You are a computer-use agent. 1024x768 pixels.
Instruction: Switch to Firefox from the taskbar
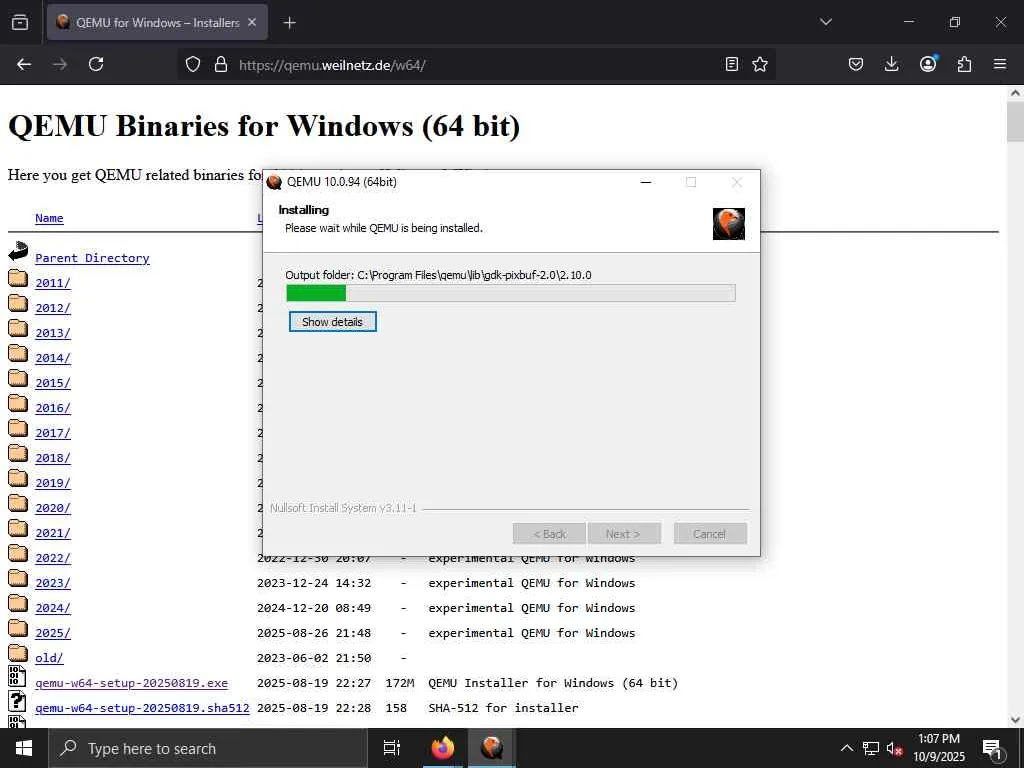coord(442,748)
